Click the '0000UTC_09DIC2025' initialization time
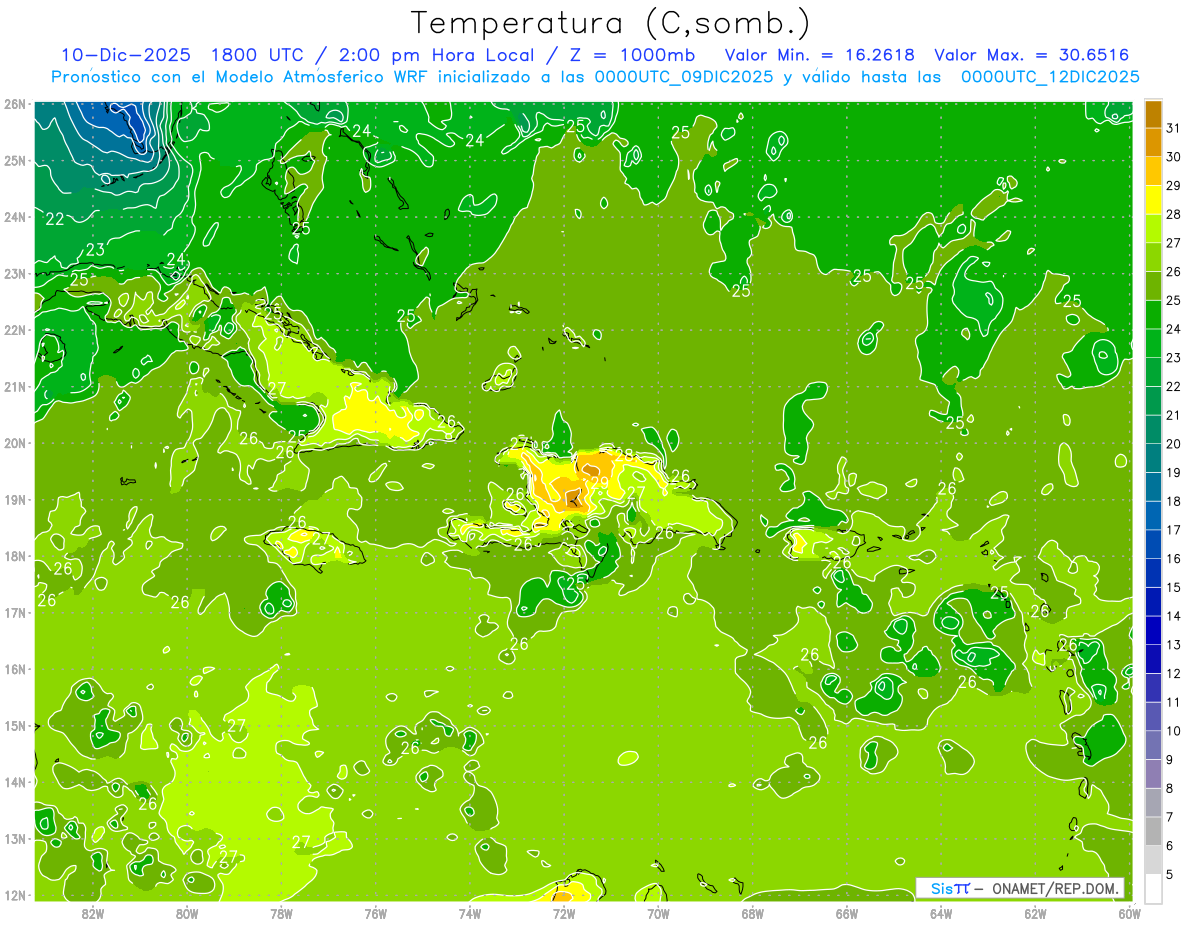This screenshot has height=927, width=1200. pyautogui.click(x=683, y=77)
